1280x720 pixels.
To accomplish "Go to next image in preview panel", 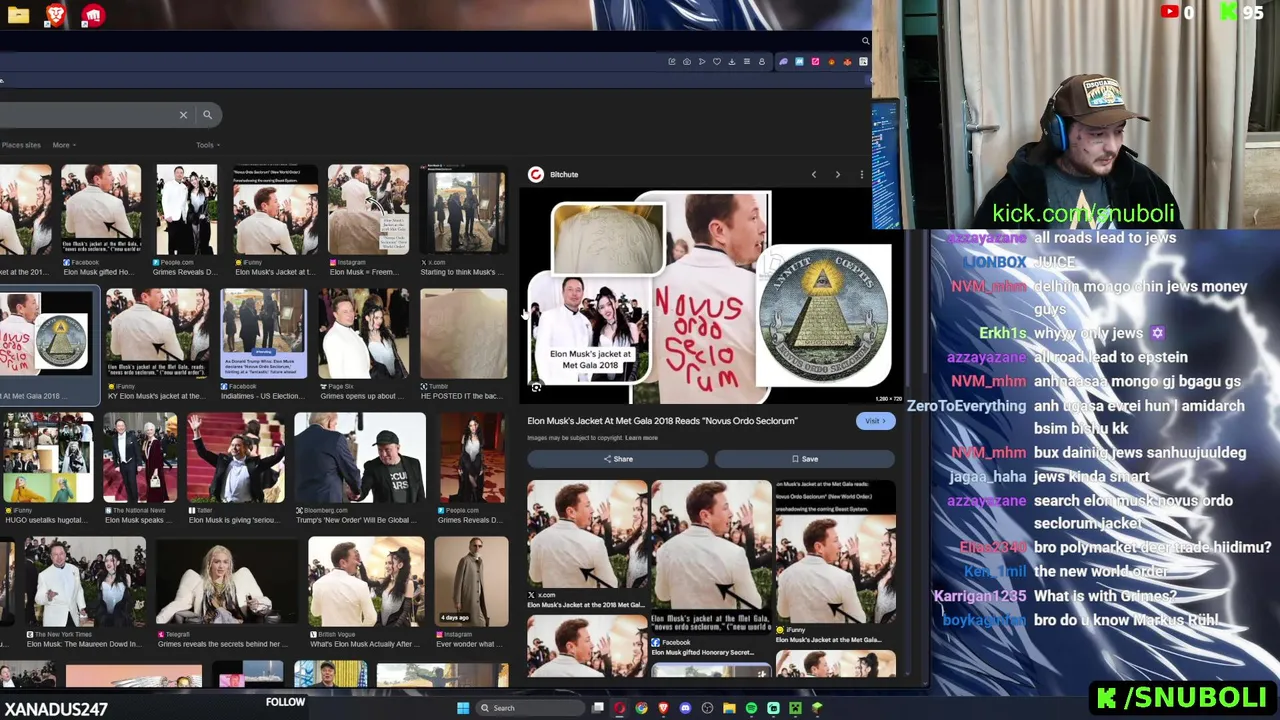I will pos(838,175).
